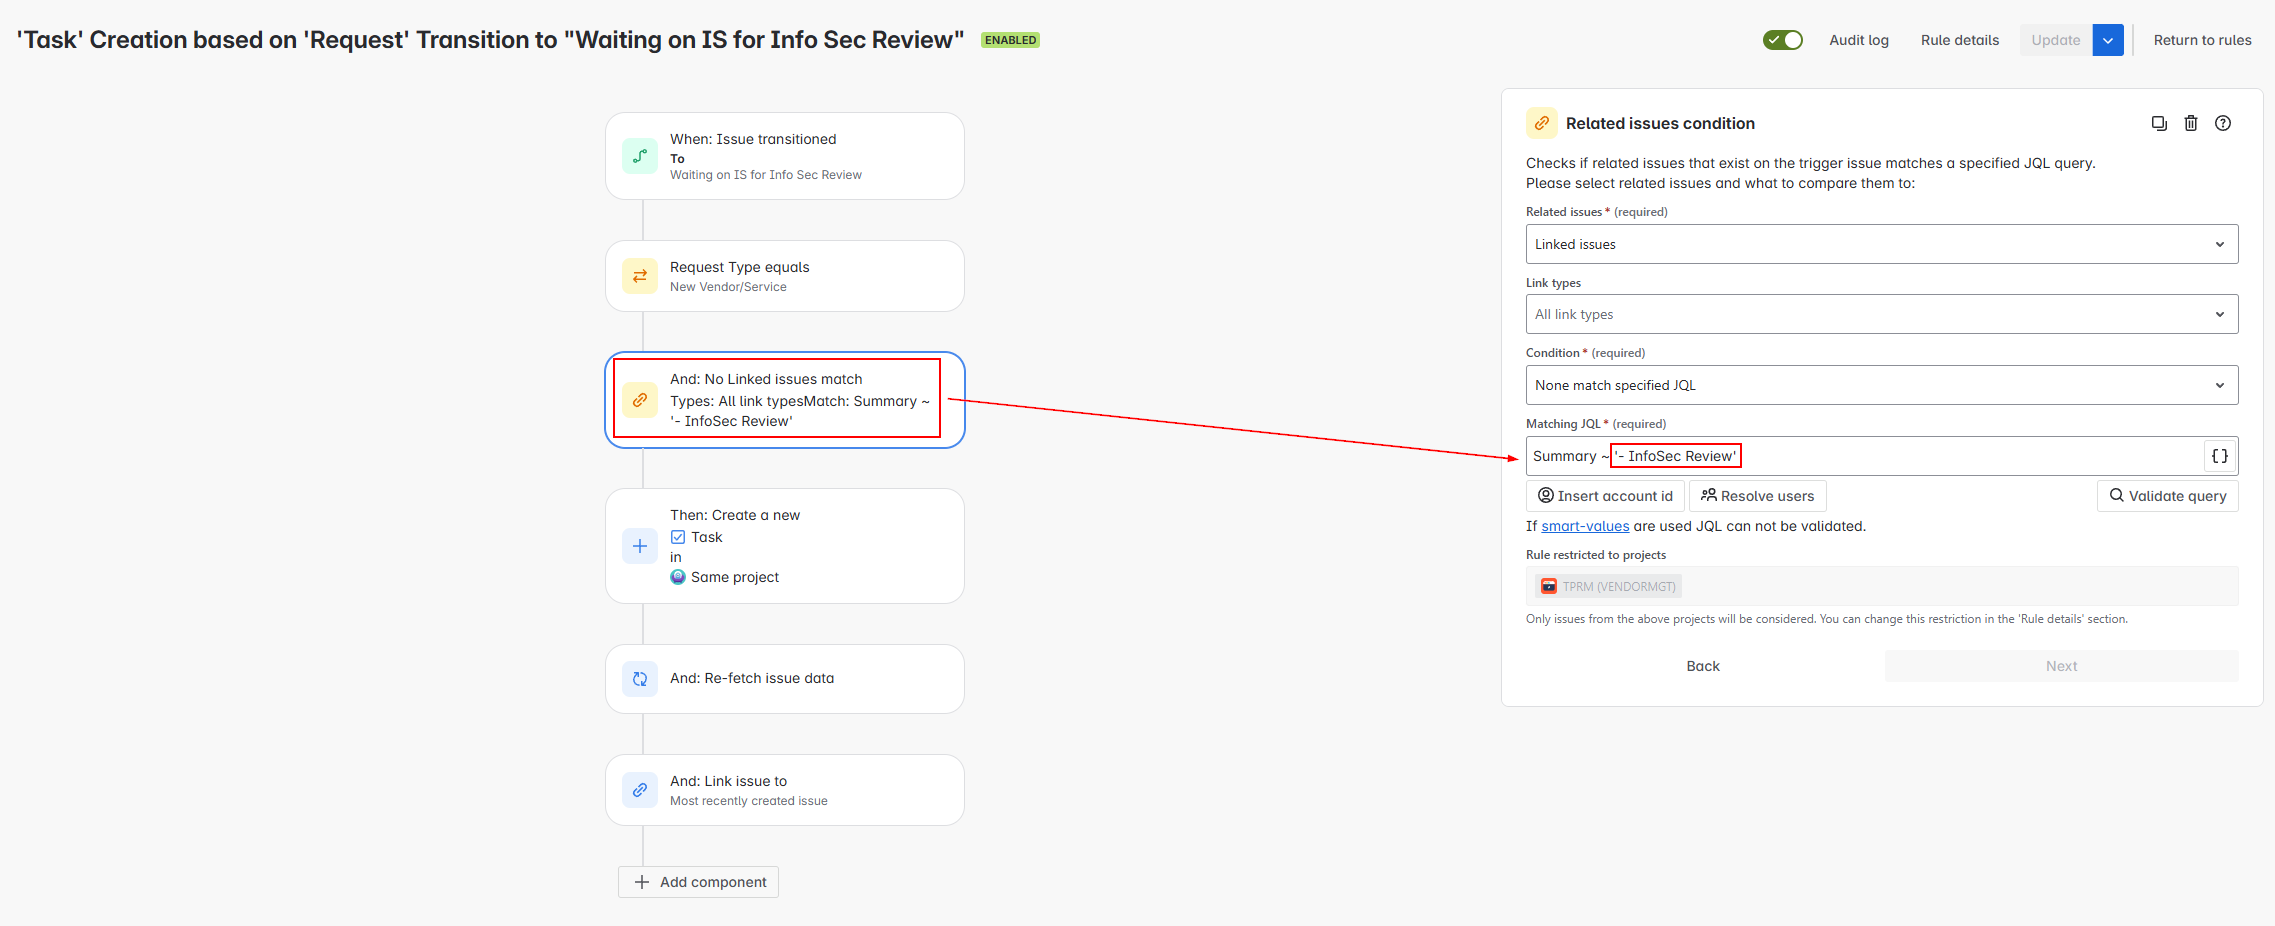Open the Link types dropdown

[x=1882, y=314]
